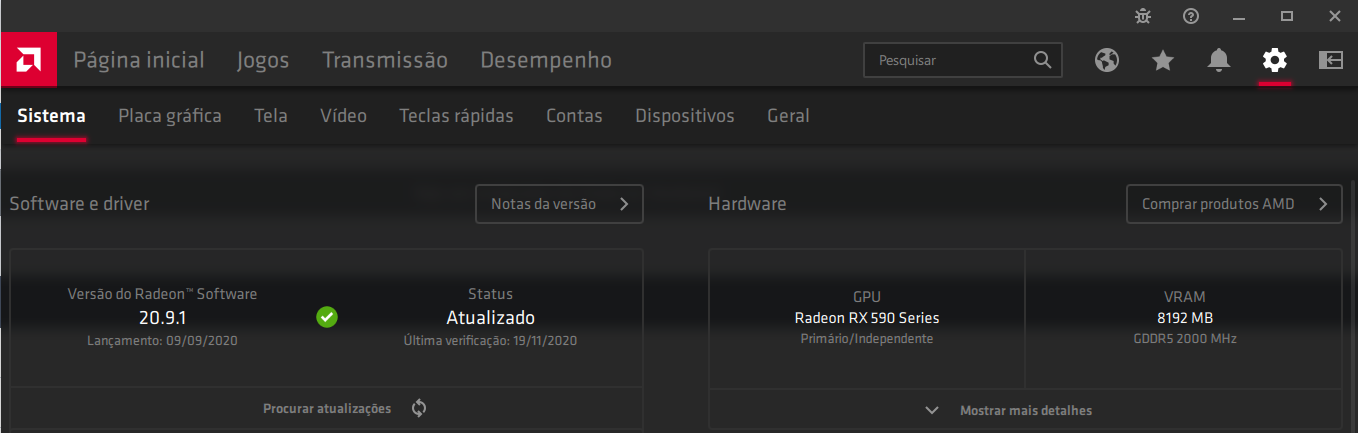Open Comprar produtos AMD button
This screenshot has width=1358, height=433.
click(x=1234, y=204)
